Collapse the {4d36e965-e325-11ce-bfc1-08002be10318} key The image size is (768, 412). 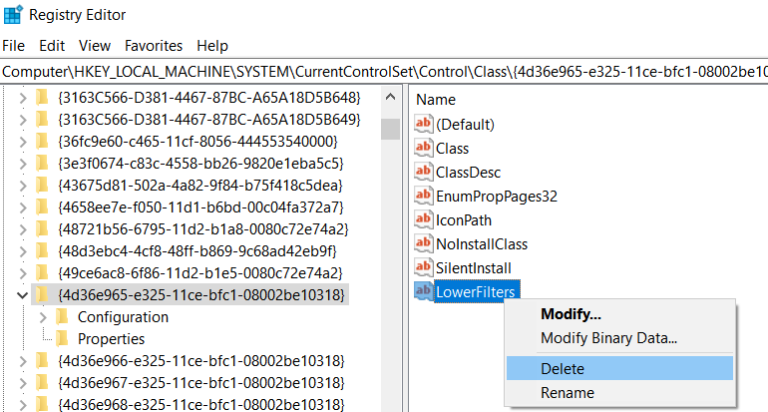[22, 295]
